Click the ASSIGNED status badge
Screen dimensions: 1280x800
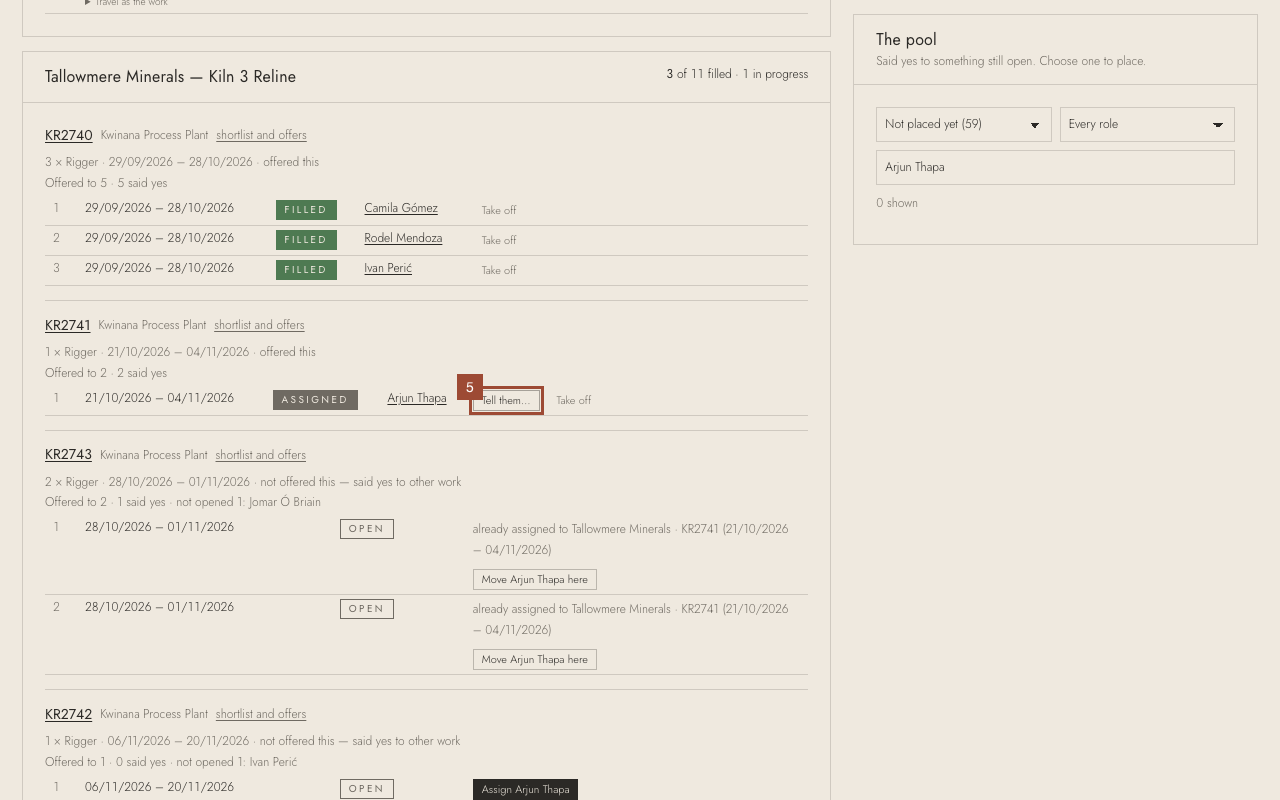(x=315, y=400)
